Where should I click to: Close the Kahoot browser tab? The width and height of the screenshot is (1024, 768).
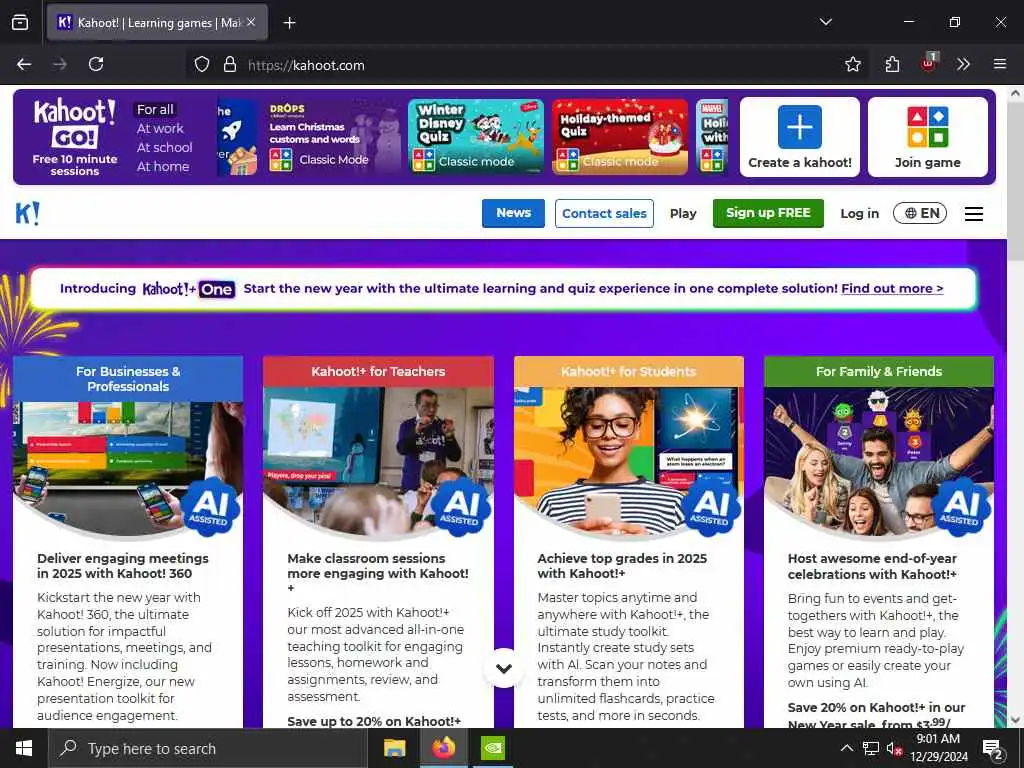pos(251,22)
